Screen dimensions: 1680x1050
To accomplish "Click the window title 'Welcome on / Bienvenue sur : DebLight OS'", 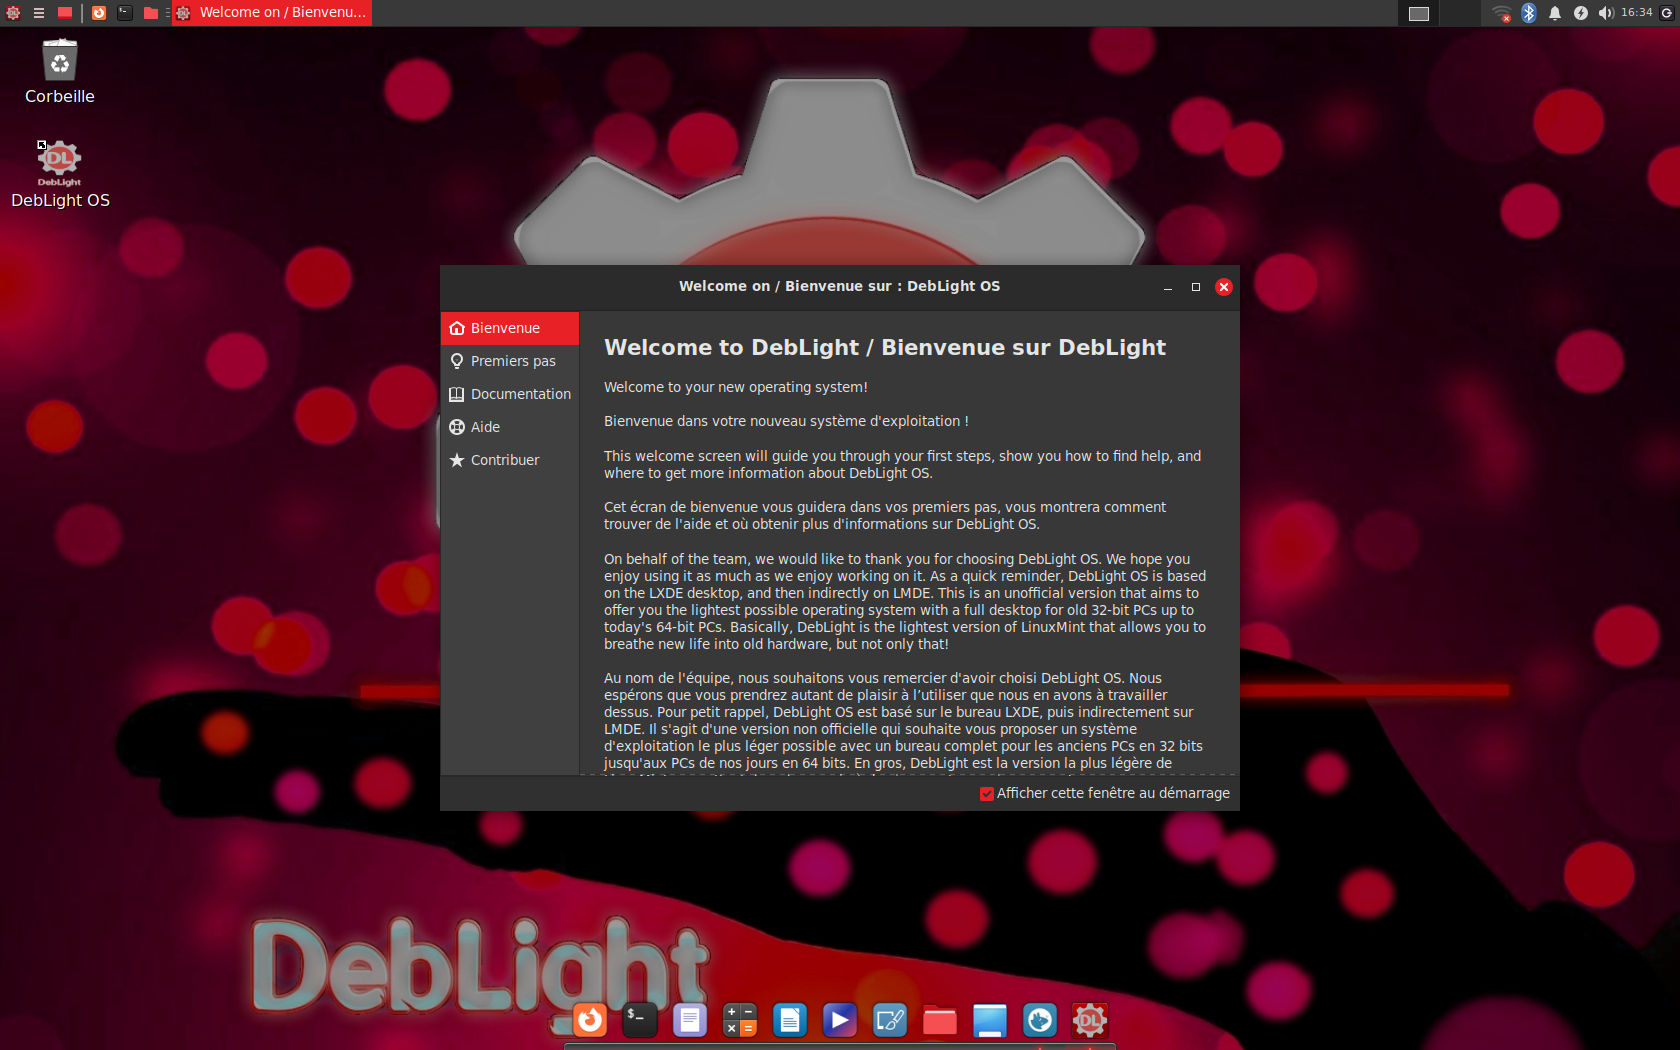I will (839, 286).
